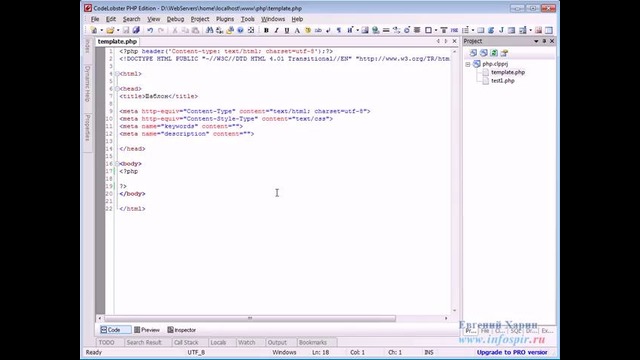Click the red chart-like icon in toolbar

(538, 30)
